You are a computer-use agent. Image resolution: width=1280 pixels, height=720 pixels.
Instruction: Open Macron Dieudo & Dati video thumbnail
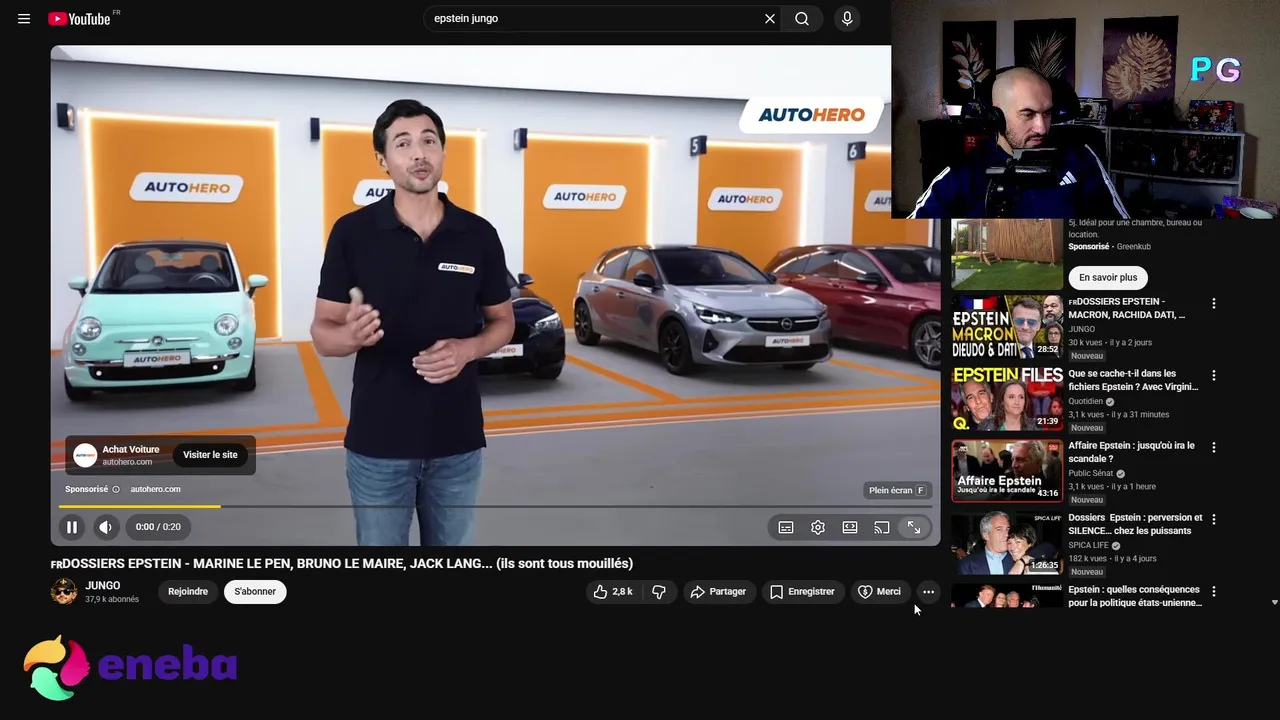1007,327
